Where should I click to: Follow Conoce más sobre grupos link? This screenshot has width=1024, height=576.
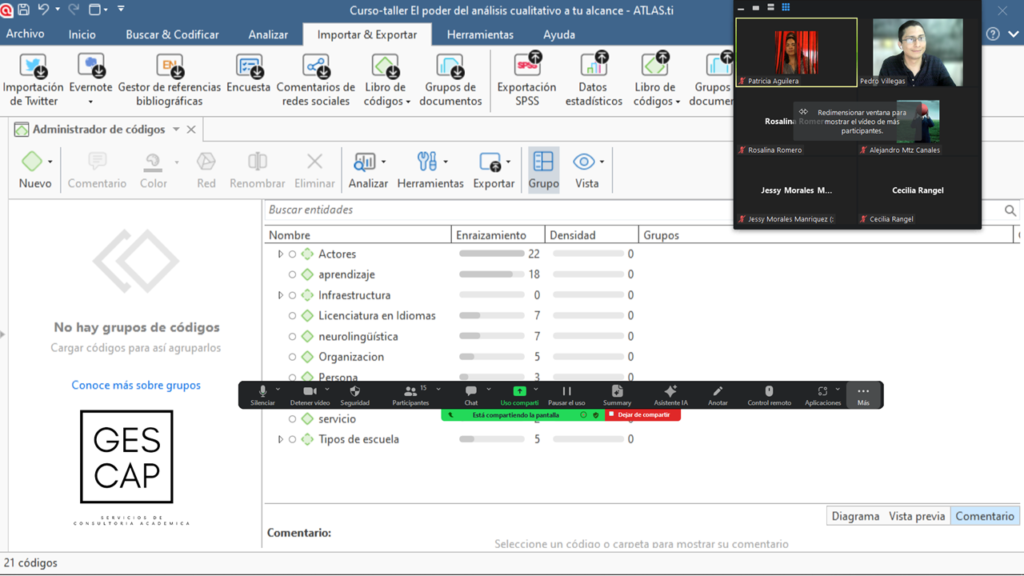[x=136, y=385]
